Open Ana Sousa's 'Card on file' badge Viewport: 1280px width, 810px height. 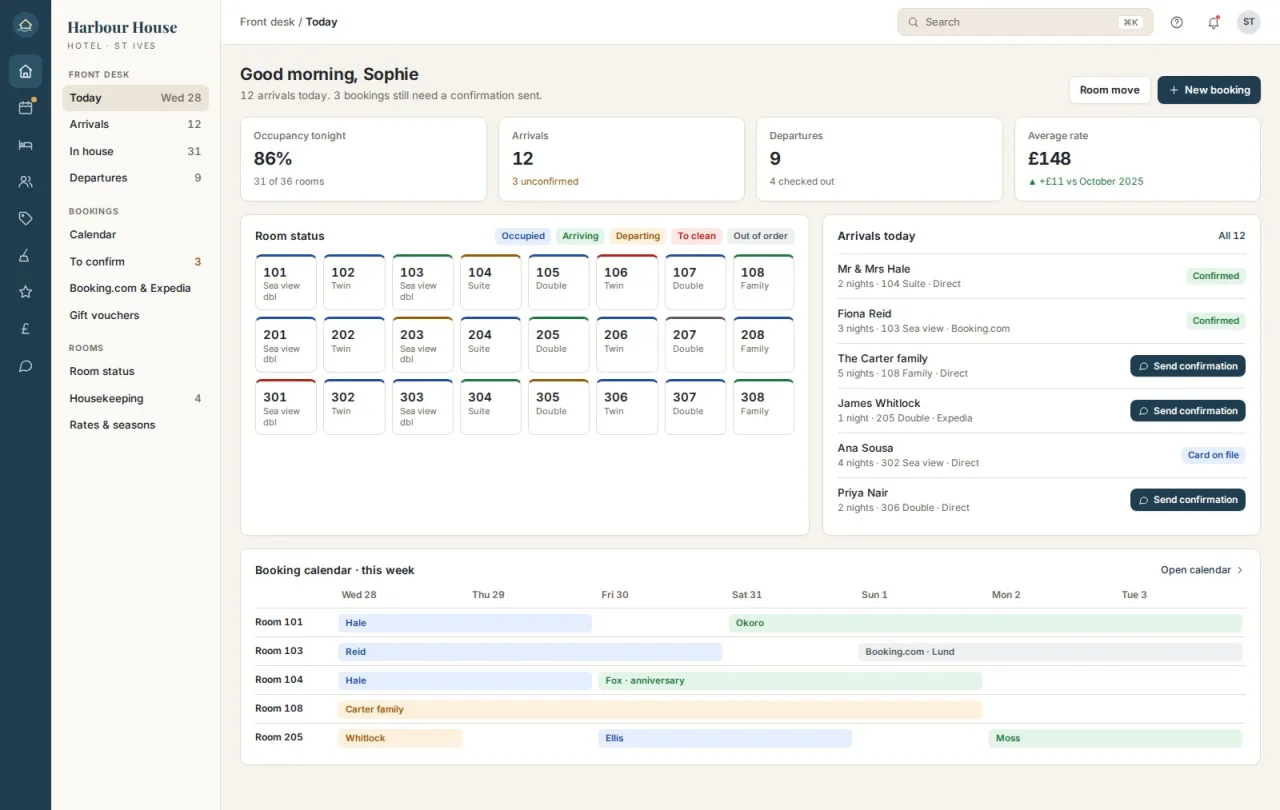(1213, 455)
